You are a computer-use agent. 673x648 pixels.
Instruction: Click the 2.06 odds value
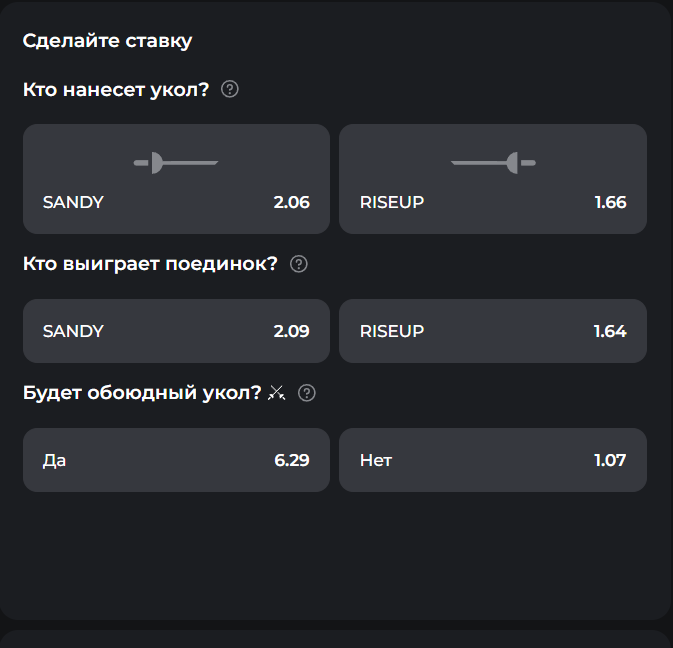click(291, 202)
